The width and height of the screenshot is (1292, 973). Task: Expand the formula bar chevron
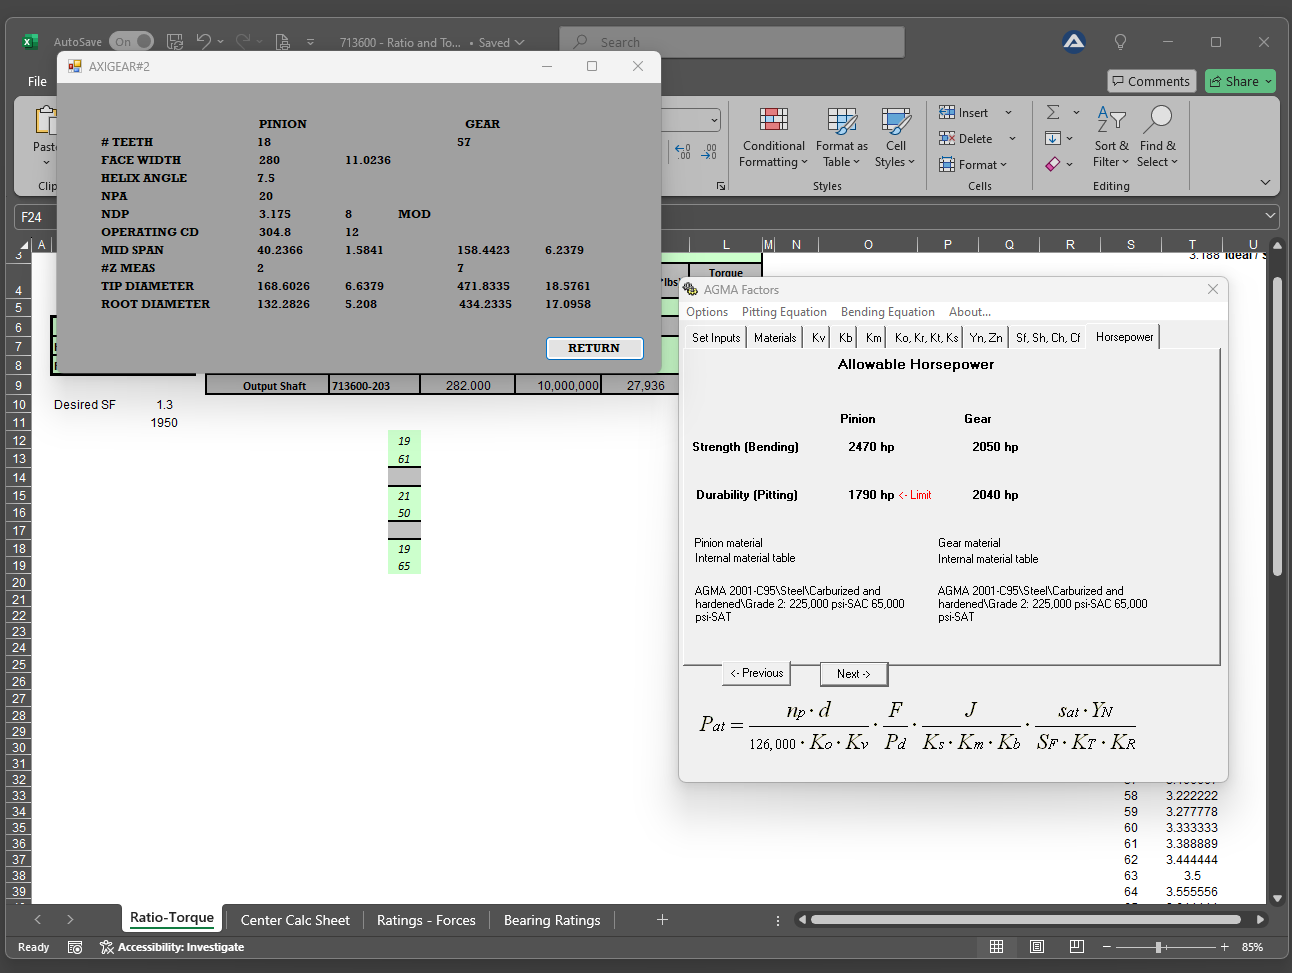[x=1270, y=216]
